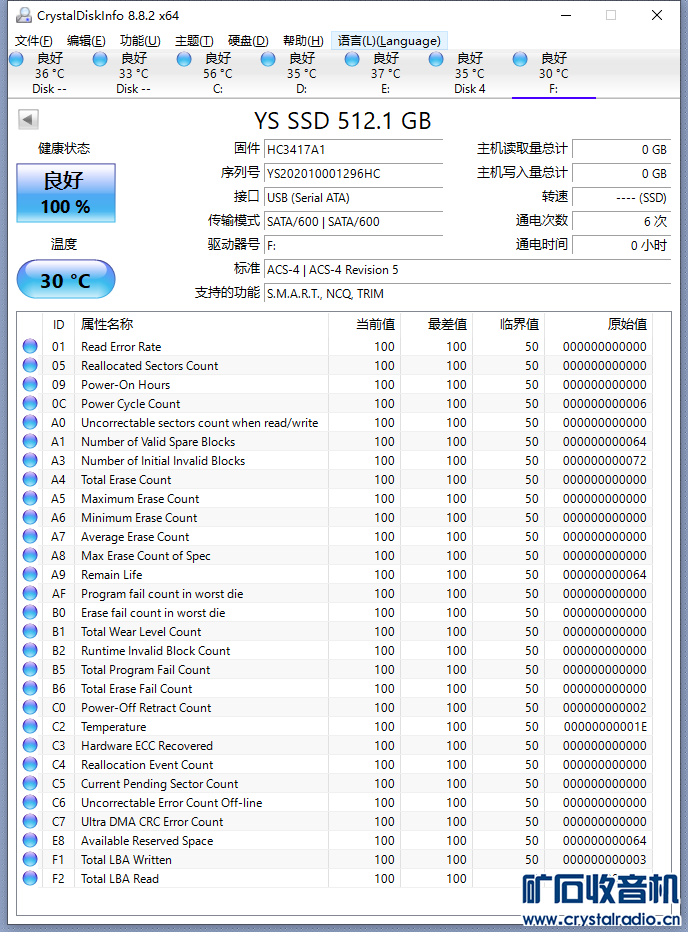Screen dimensions: 688x932
Task: Click the status icon for Minimum Erase Count
Action: pyautogui.click(x=30, y=517)
